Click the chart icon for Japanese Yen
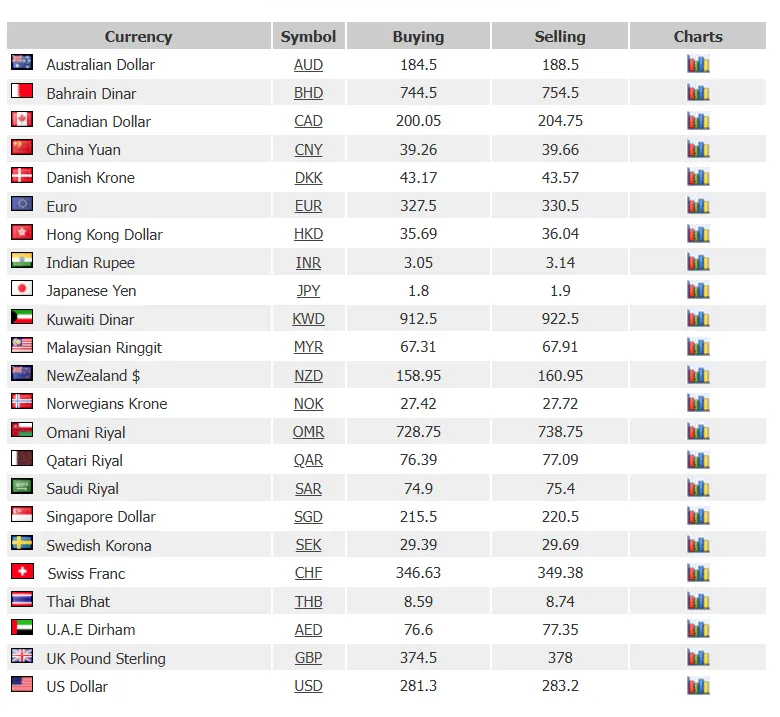Screen dimensions: 780x717 [x=698, y=290]
